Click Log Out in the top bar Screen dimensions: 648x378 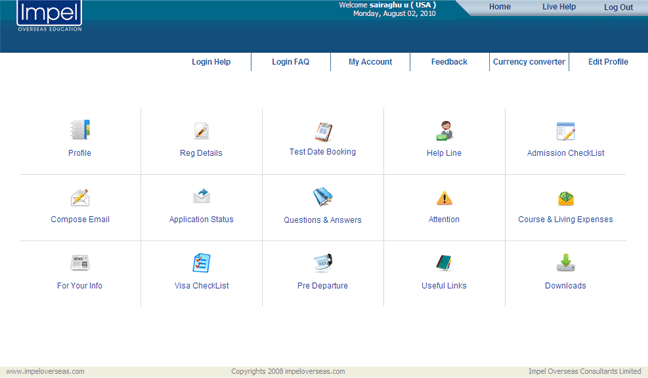(618, 7)
